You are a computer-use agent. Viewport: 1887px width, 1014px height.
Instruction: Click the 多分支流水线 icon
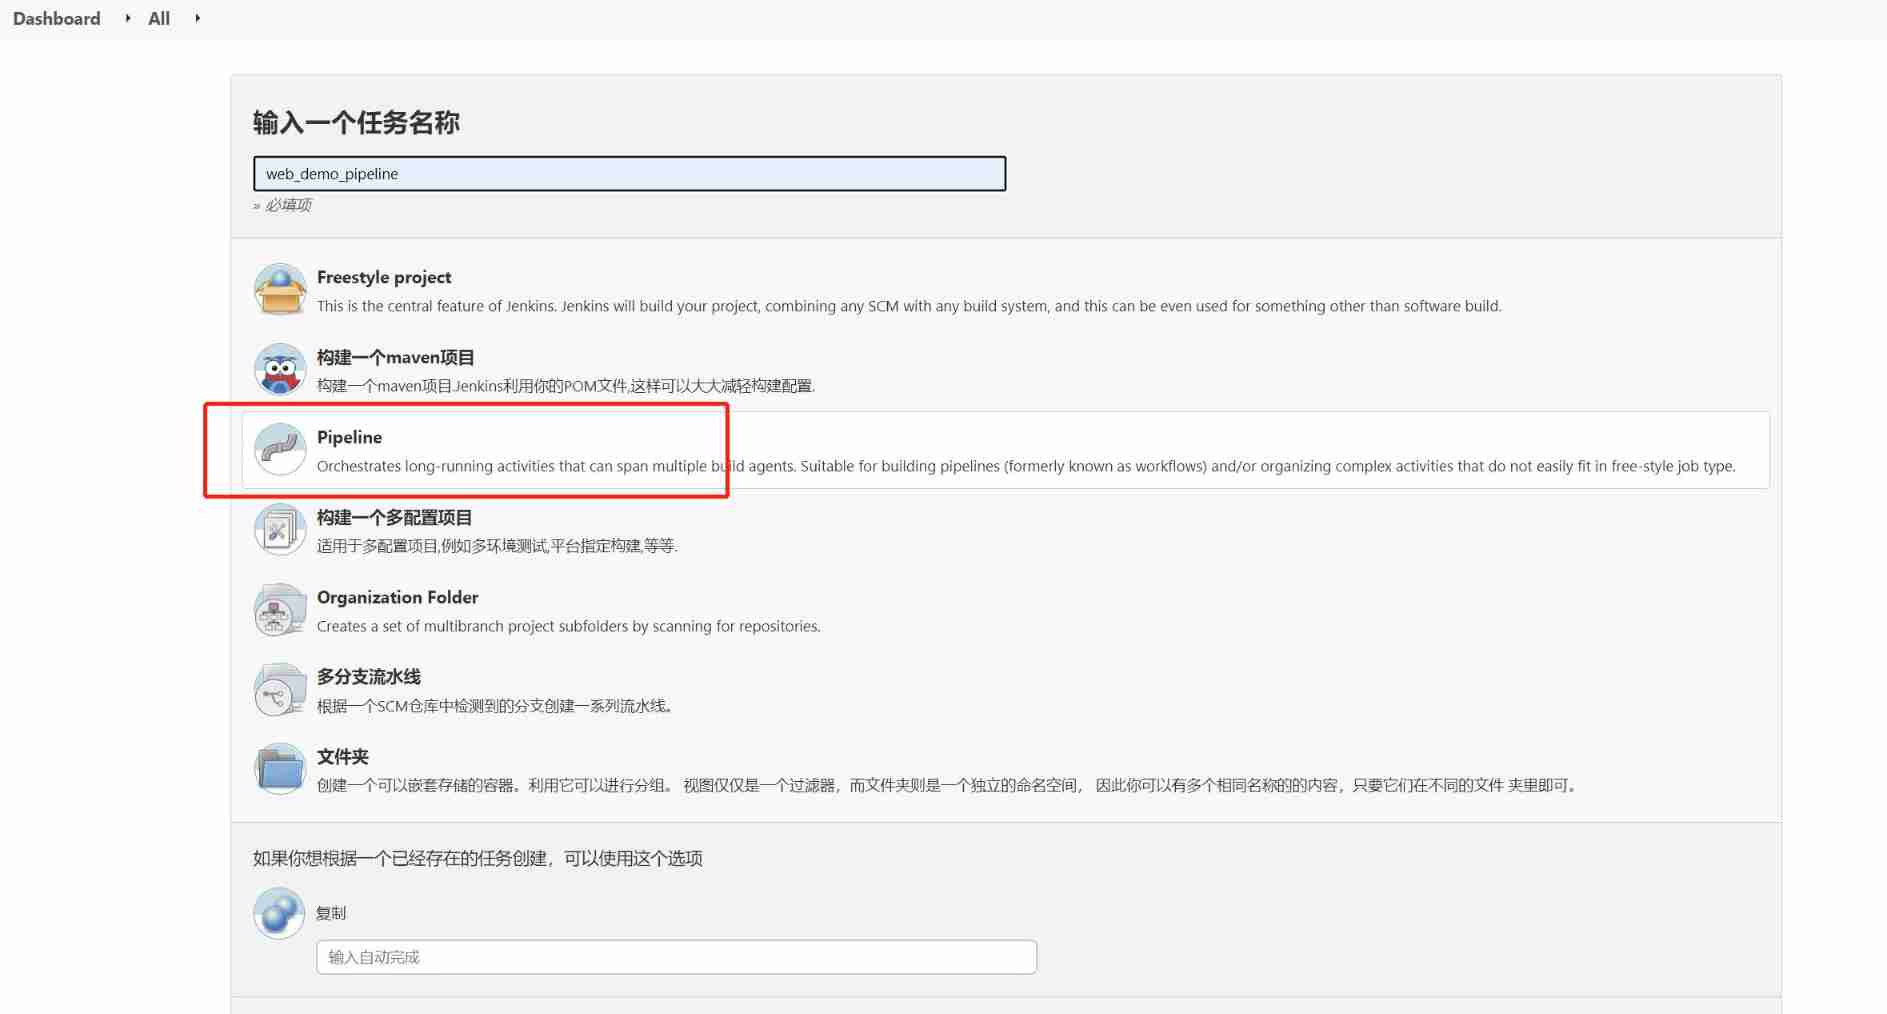point(280,690)
